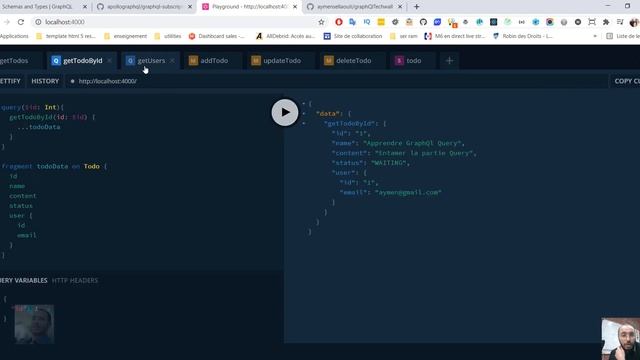
Task: Open the utilities bookmark folder
Action: click(x=168, y=36)
